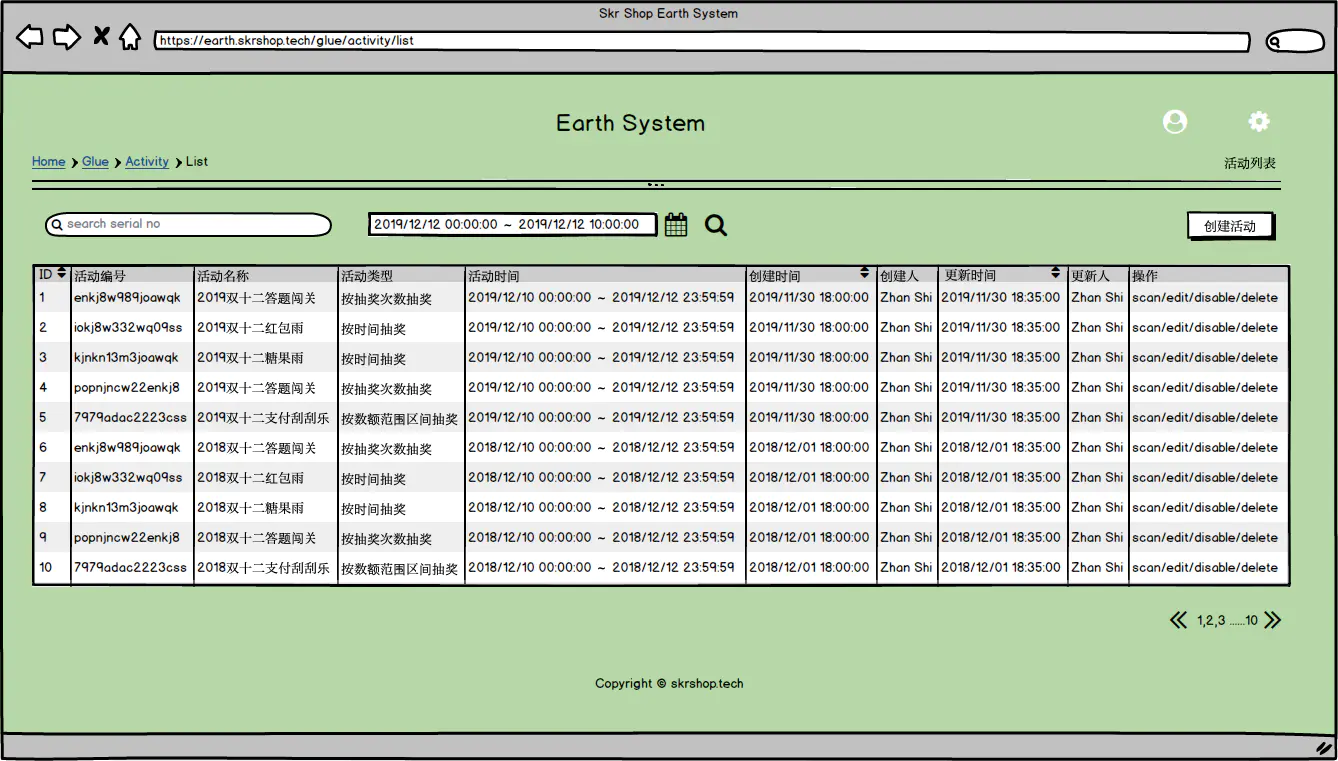Image resolution: width=1338 pixels, height=761 pixels.
Task: Click ID cell 9 in the table
Action: point(43,538)
